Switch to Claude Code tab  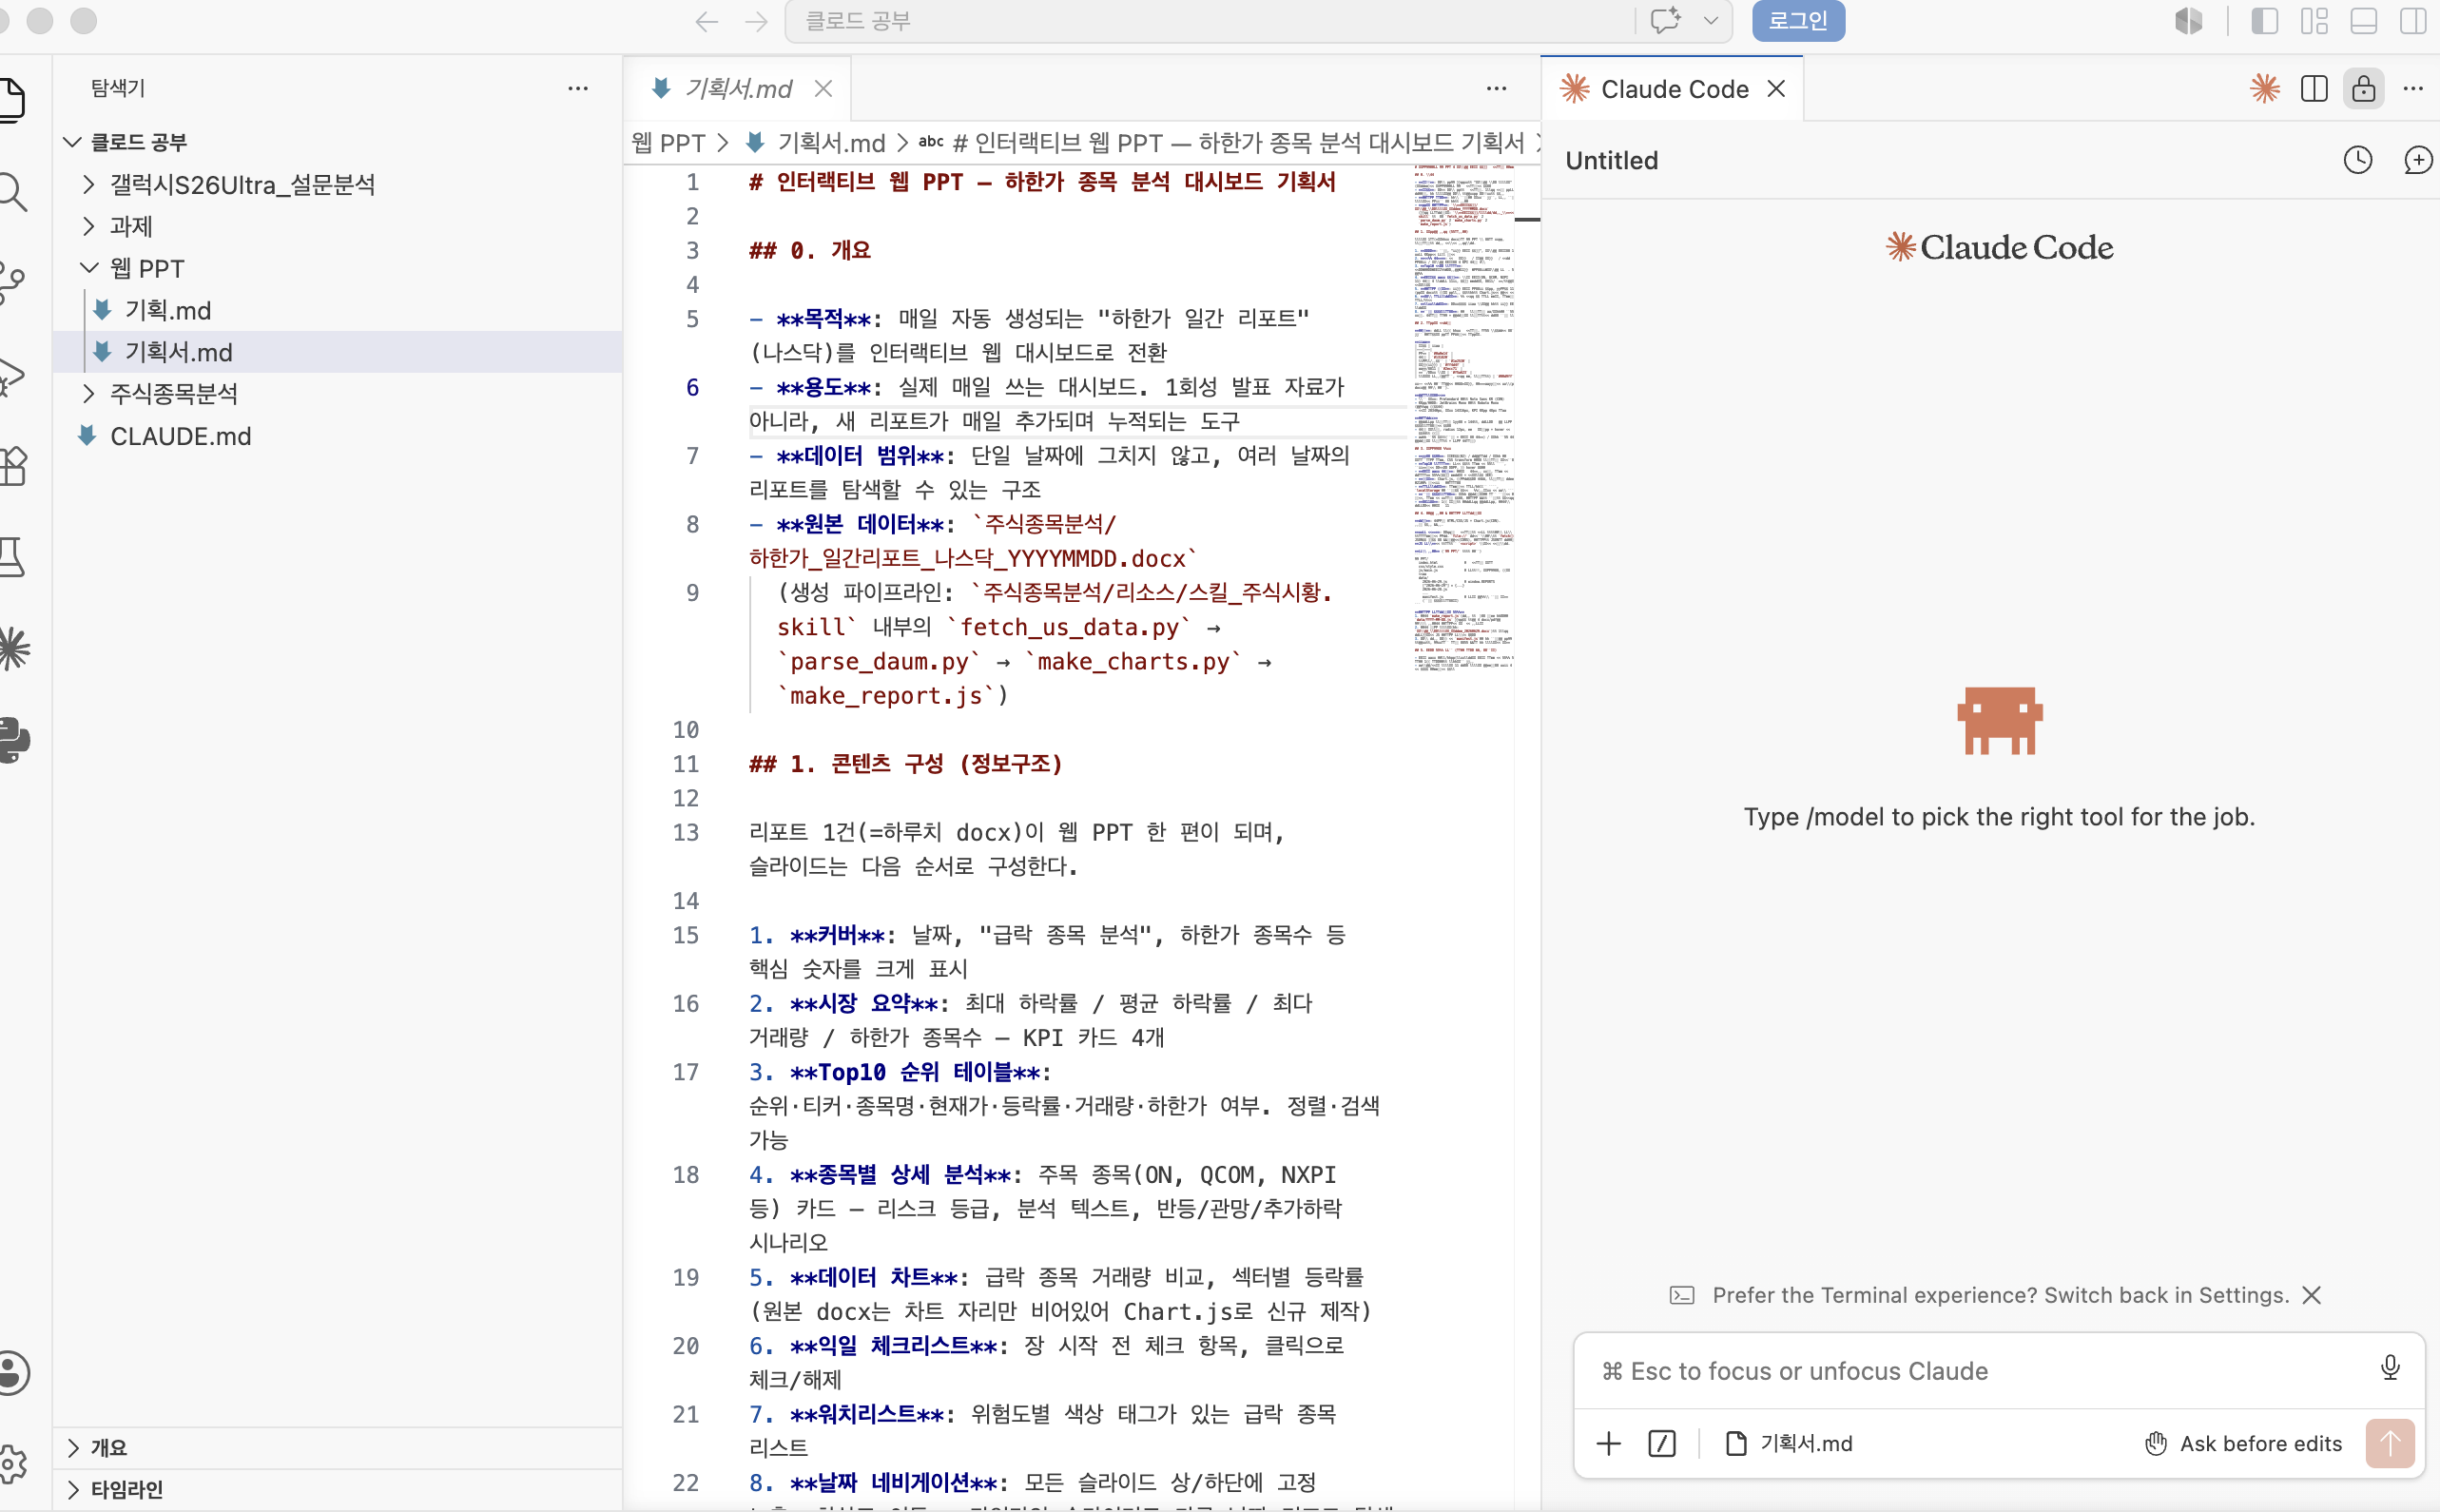click(1674, 89)
